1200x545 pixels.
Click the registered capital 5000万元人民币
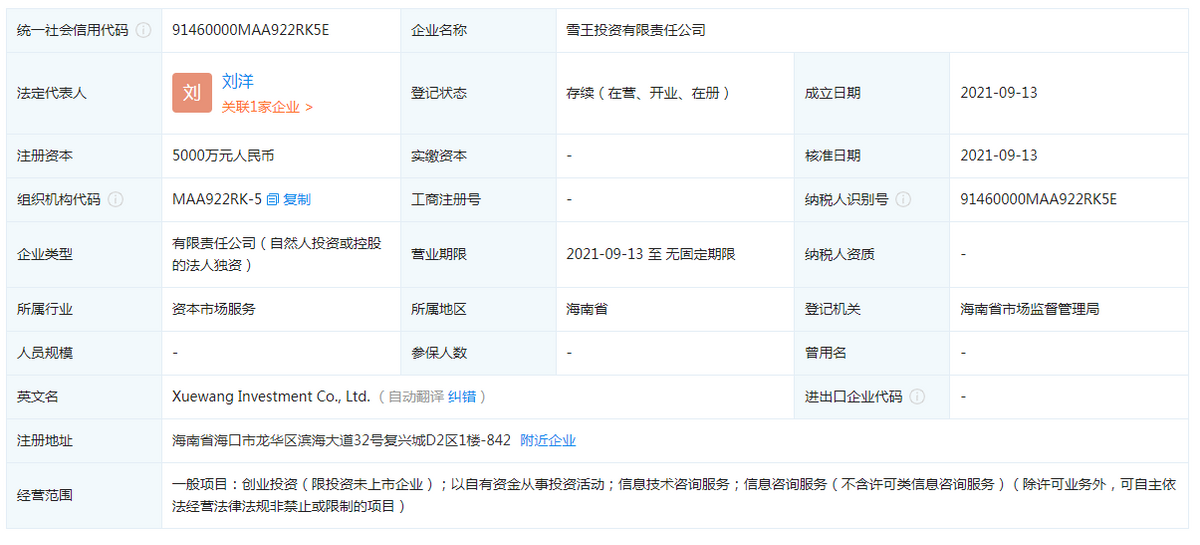(223, 156)
